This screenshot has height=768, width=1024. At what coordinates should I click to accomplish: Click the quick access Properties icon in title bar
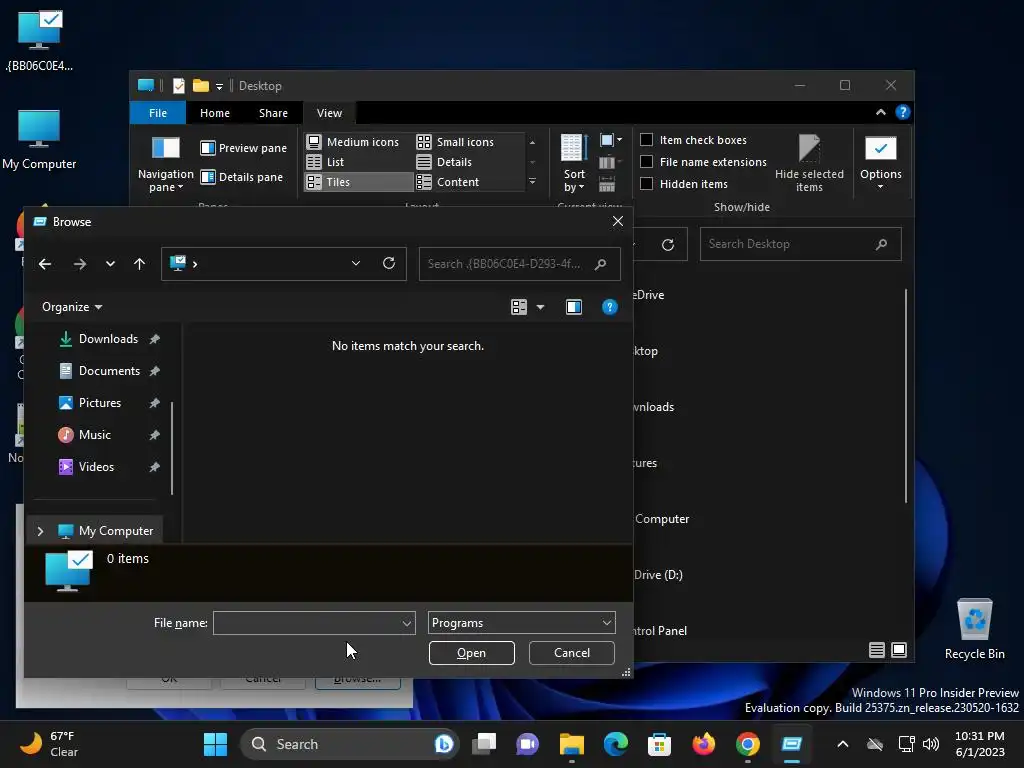pos(178,86)
